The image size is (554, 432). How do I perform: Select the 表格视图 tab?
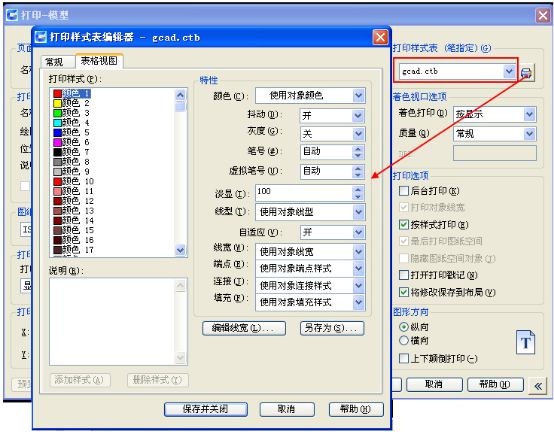click(x=99, y=61)
